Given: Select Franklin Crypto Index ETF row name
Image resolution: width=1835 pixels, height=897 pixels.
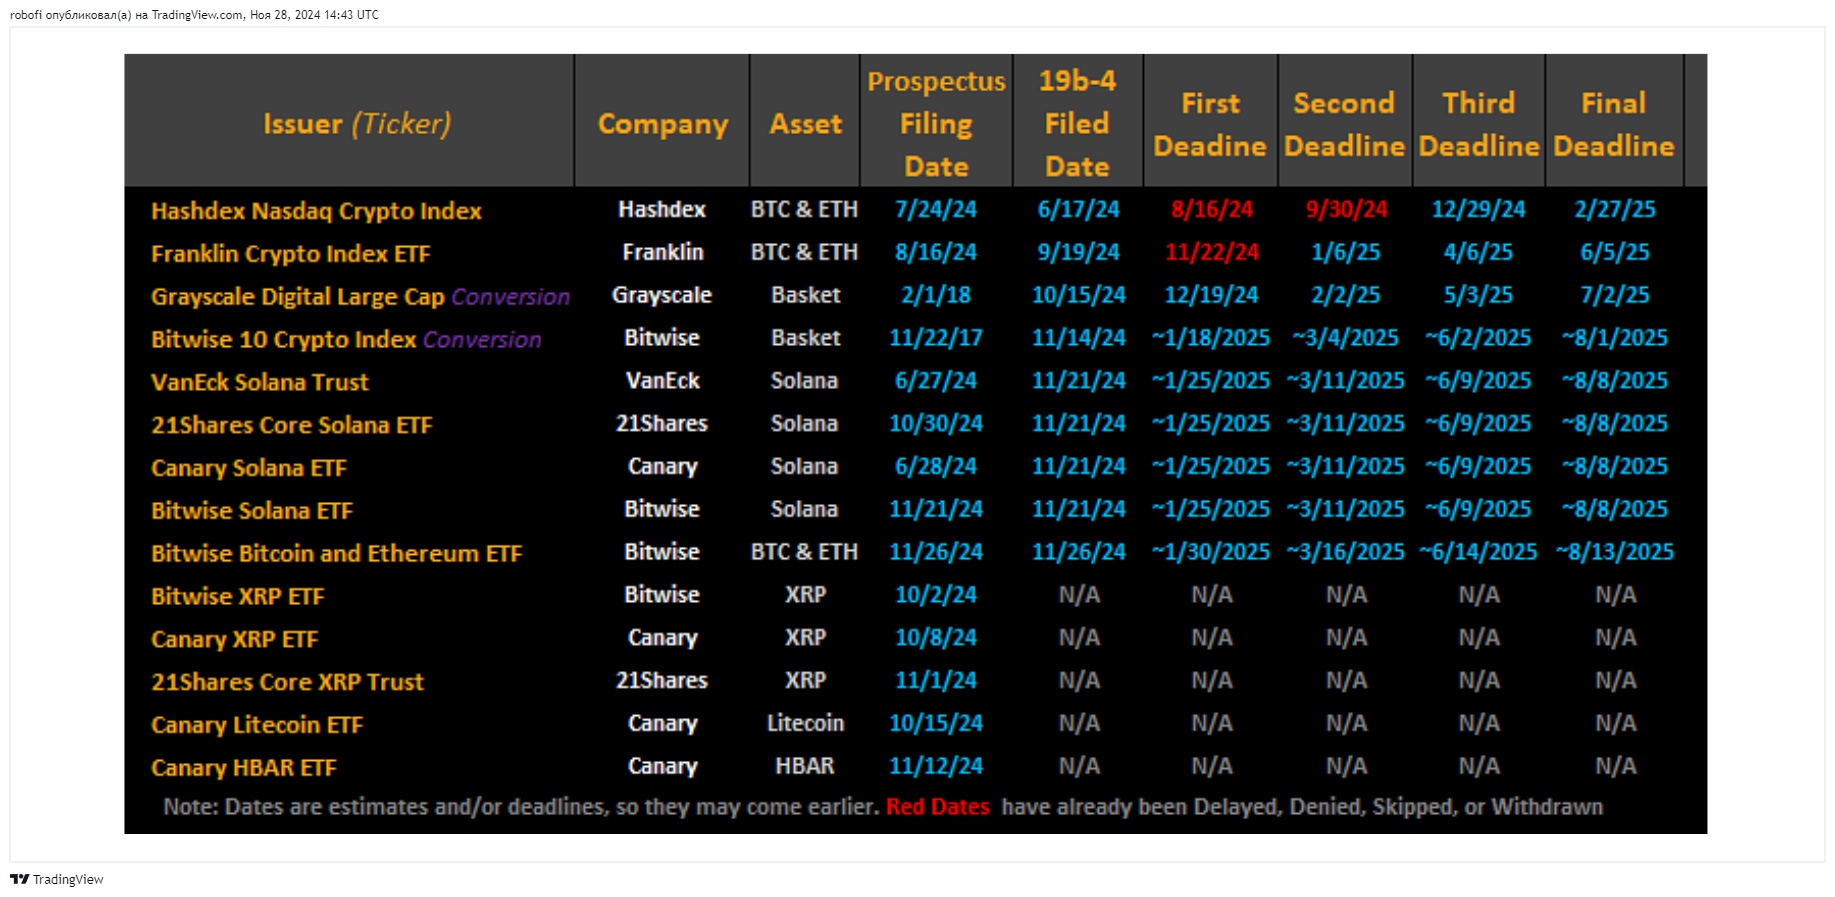Looking at the screenshot, I should point(291,254).
